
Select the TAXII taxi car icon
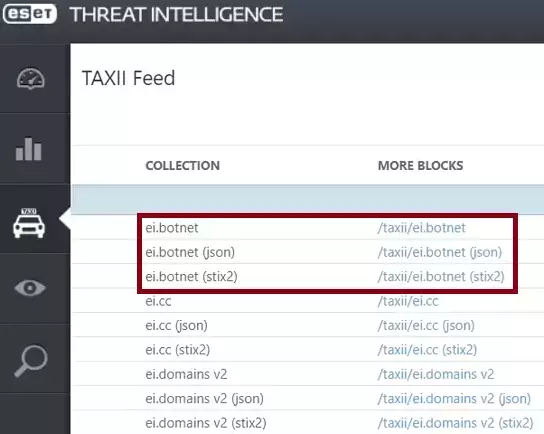click(29, 223)
